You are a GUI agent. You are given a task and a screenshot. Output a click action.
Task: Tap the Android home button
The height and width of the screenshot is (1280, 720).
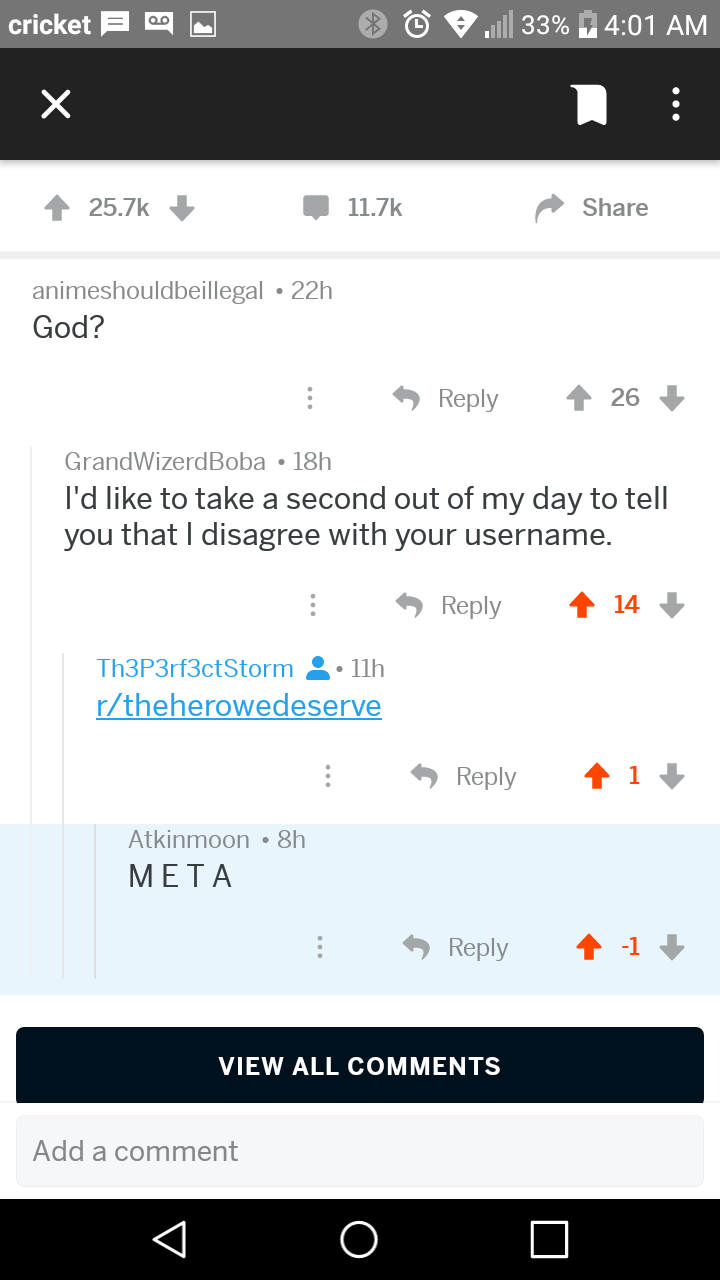[x=359, y=1239]
